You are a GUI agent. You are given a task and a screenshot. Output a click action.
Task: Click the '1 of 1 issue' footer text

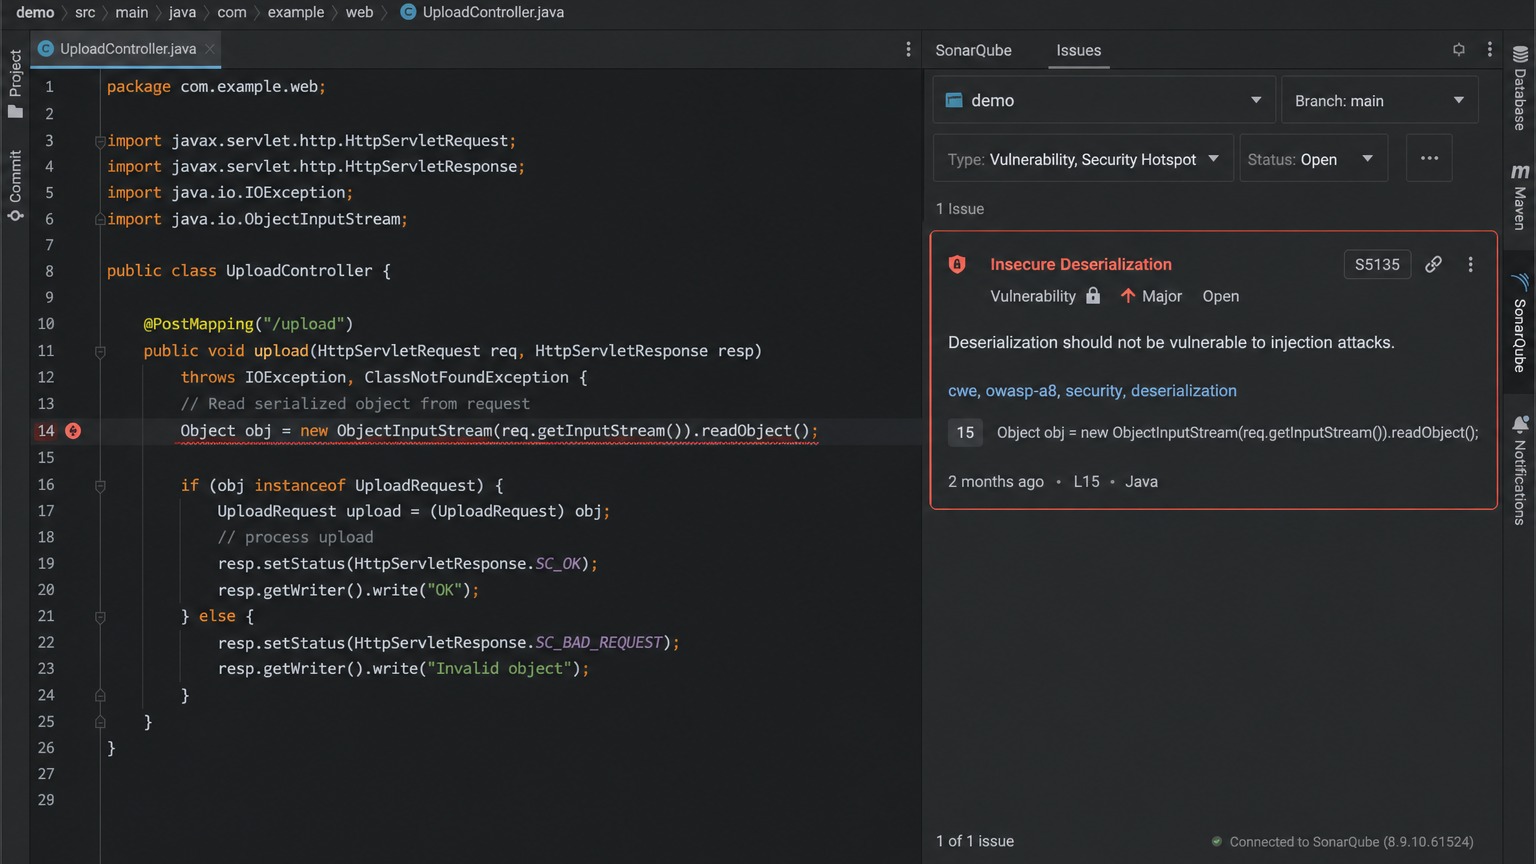pos(975,841)
